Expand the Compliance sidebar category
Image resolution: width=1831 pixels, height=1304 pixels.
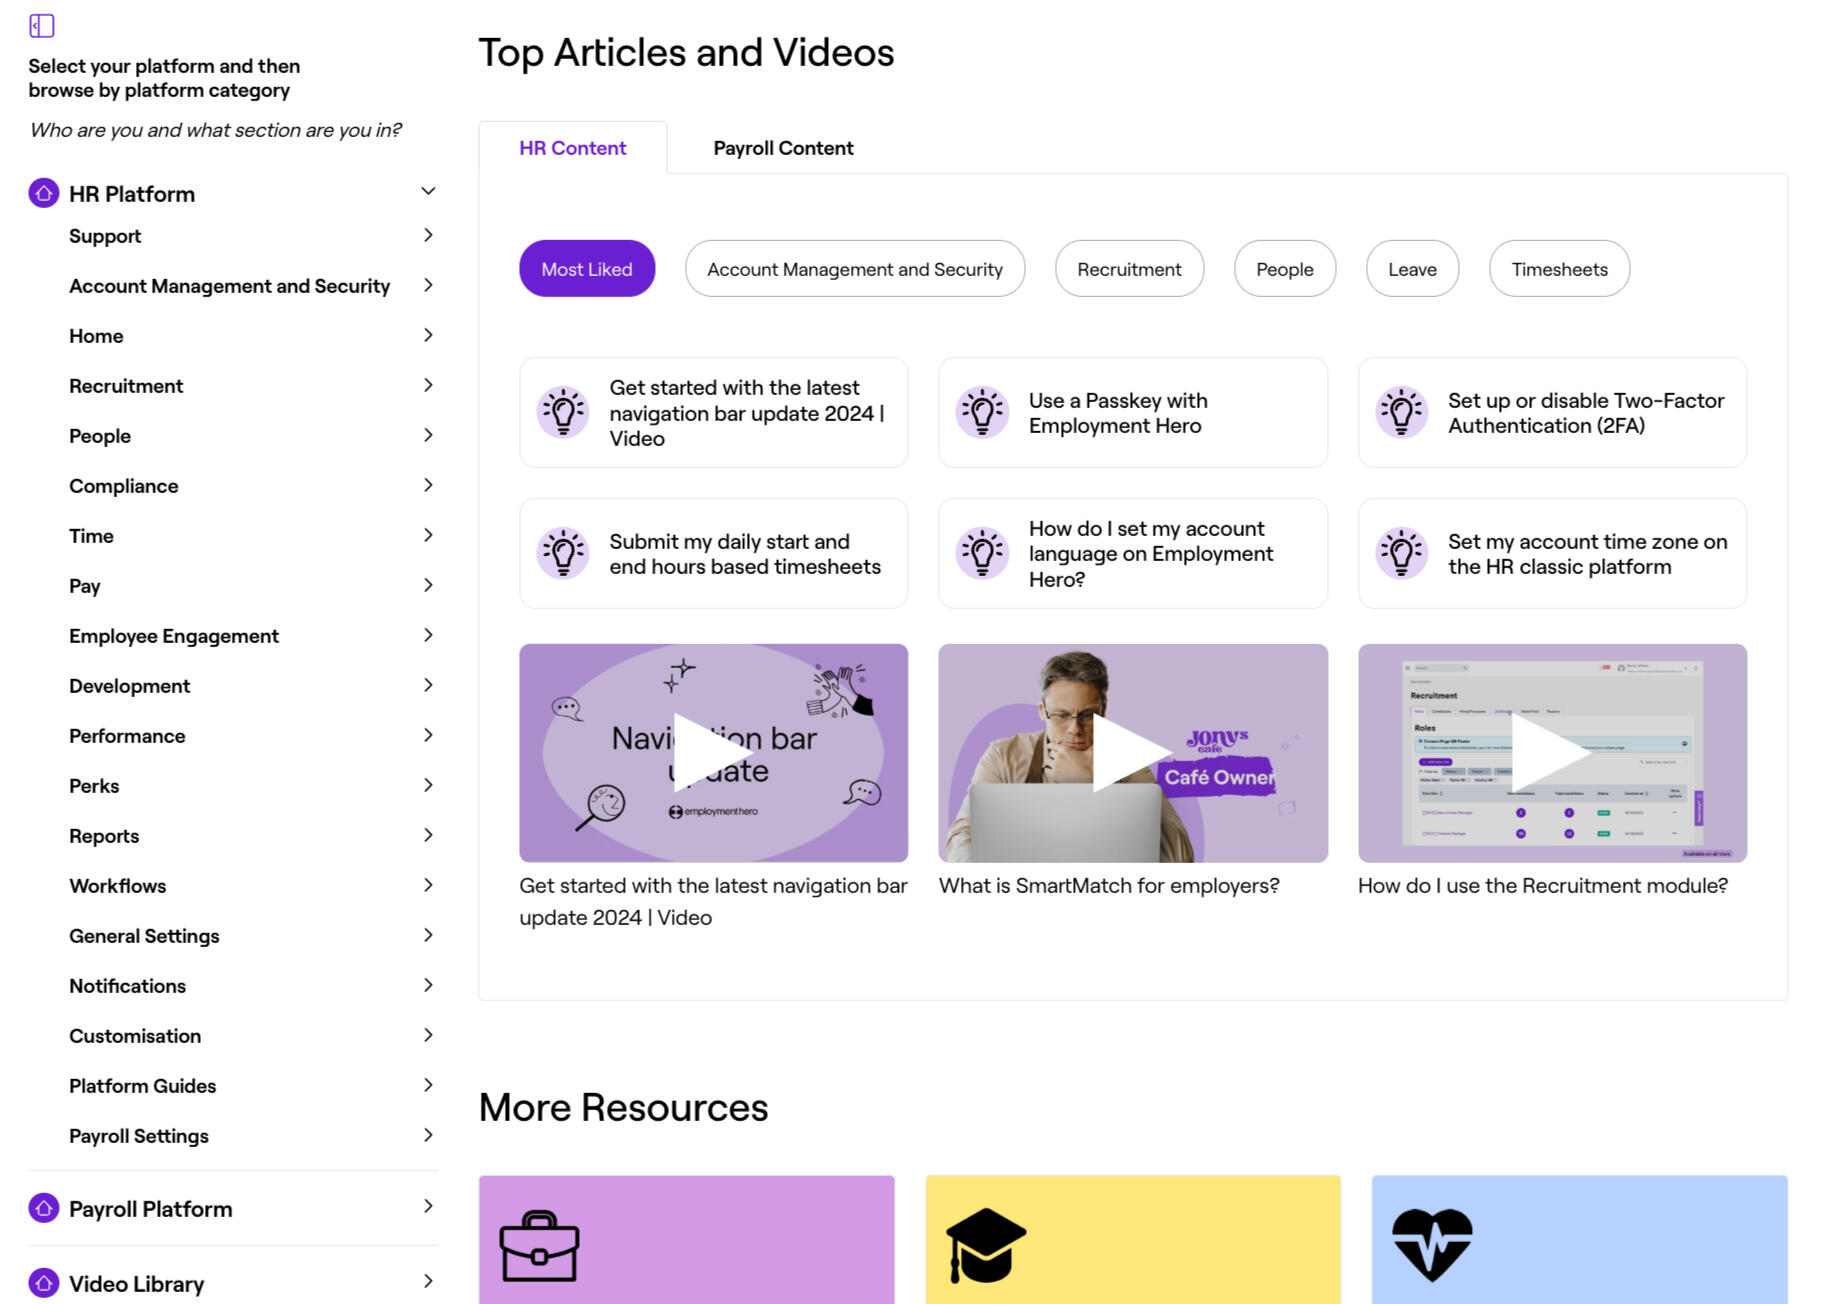click(x=428, y=485)
